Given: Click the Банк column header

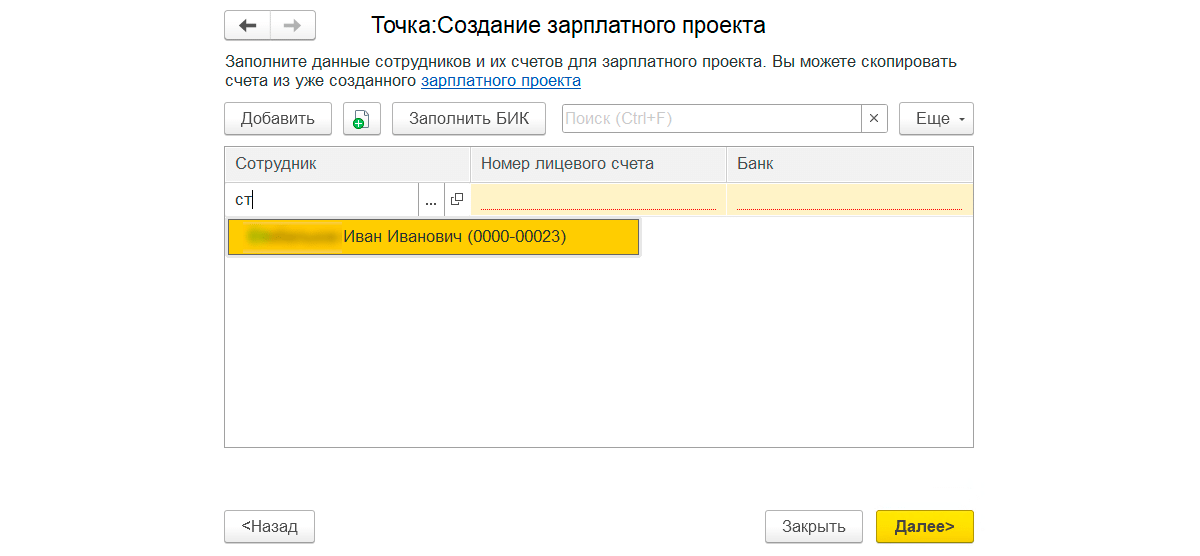Looking at the screenshot, I should tap(849, 164).
